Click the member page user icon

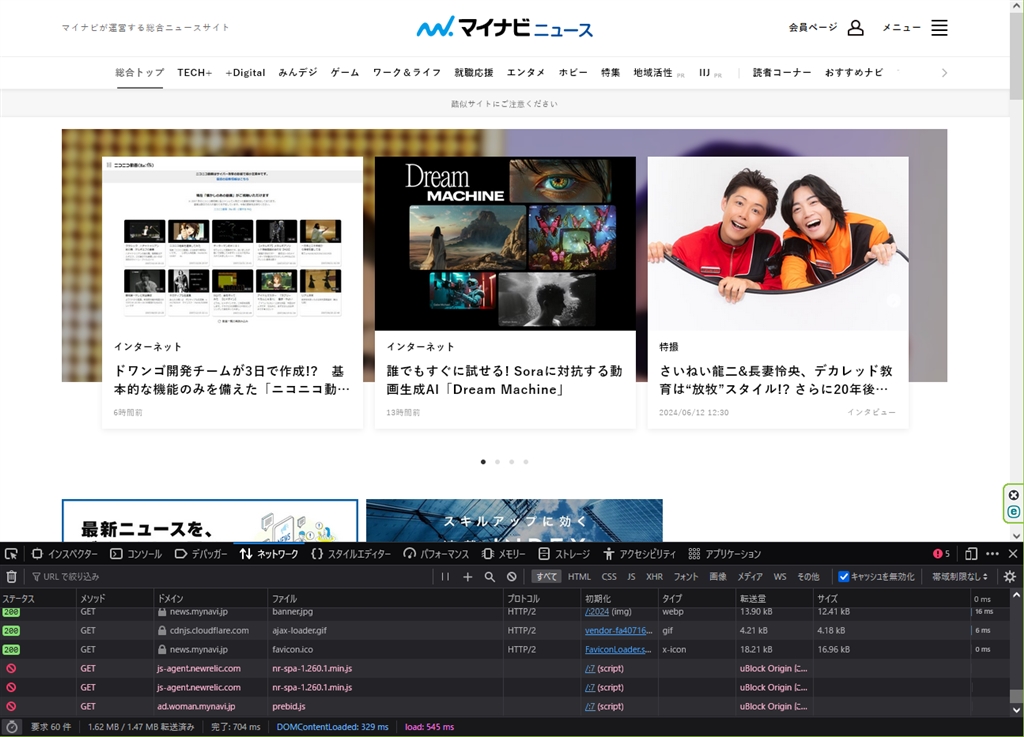tap(855, 28)
